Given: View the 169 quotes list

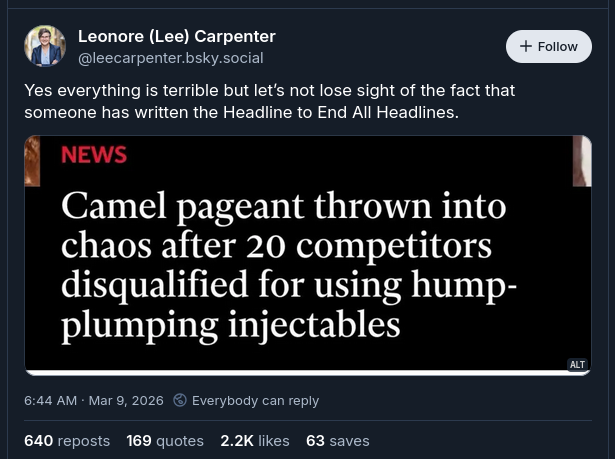Looking at the screenshot, I should coord(165,440).
